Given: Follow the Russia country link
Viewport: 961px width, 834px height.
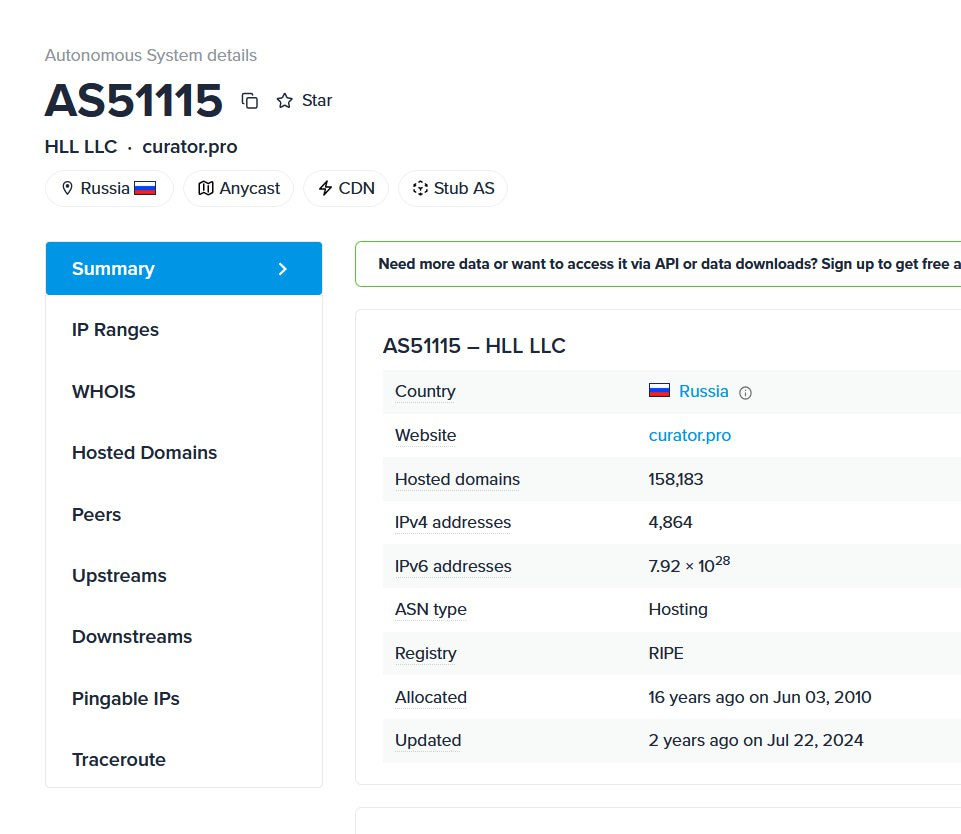Looking at the screenshot, I should (x=704, y=391).
